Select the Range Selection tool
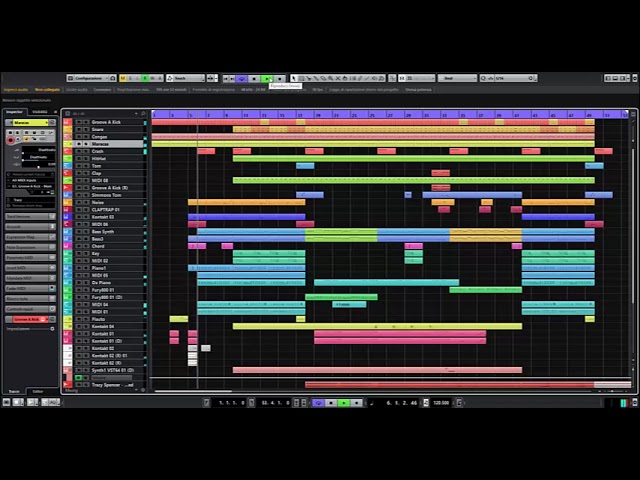Image resolution: width=640 pixels, height=480 pixels. point(301,78)
